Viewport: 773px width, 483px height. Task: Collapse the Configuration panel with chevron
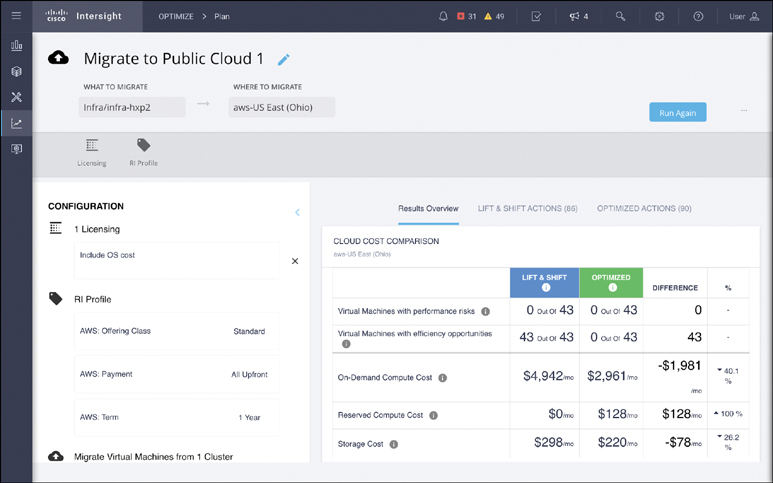(x=297, y=212)
